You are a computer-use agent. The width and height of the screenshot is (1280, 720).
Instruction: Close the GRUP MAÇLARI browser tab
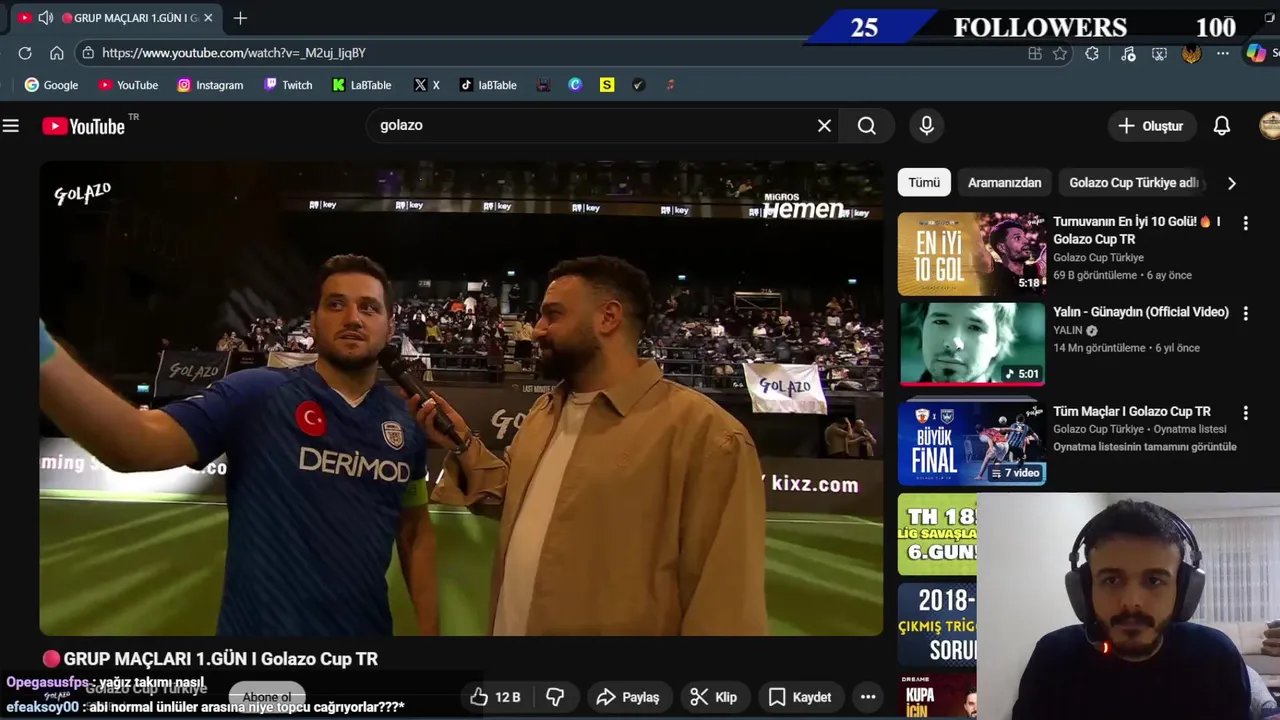click(x=208, y=18)
